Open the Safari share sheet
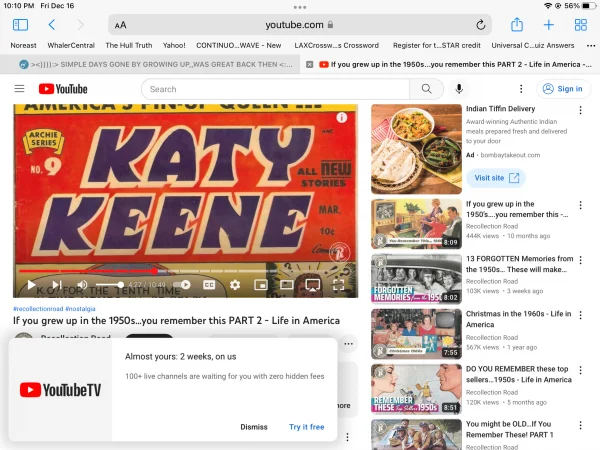This screenshot has width=600, height=450. tap(517, 24)
